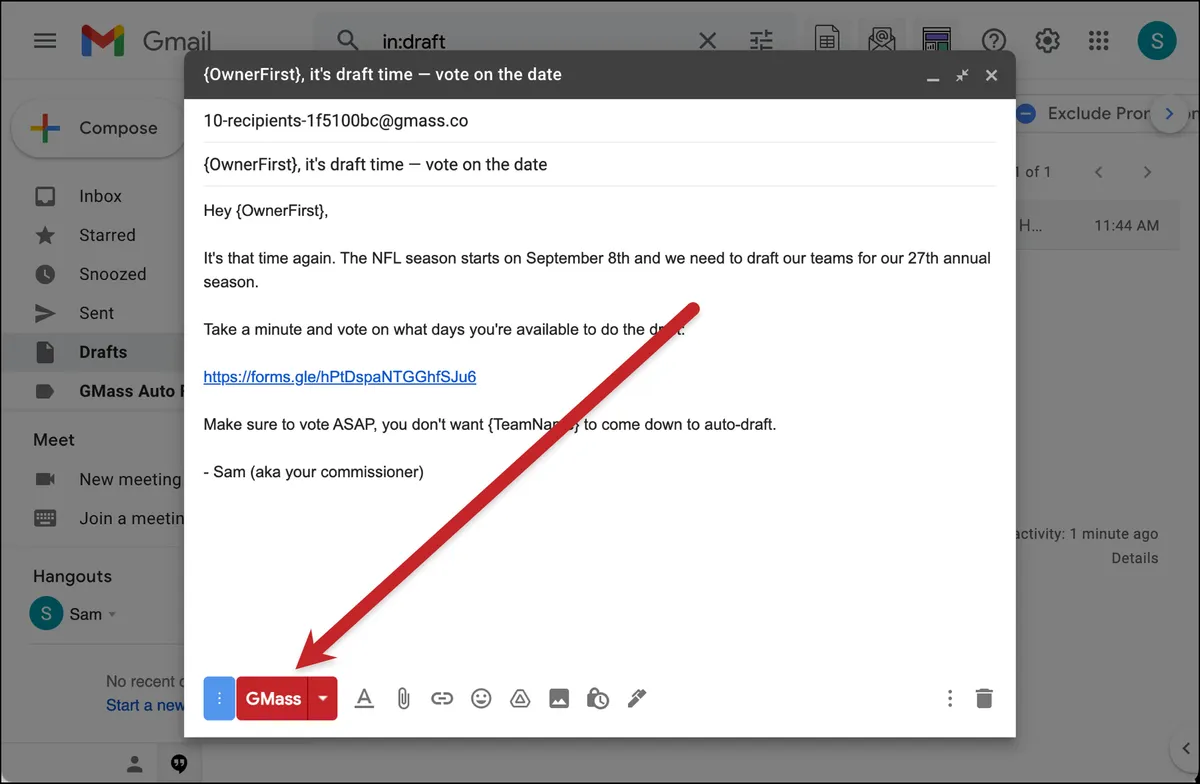Open the main menu hamburger icon

coord(45,41)
